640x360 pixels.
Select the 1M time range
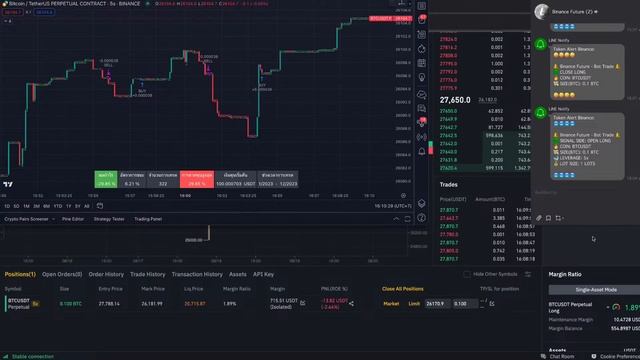pos(26,206)
